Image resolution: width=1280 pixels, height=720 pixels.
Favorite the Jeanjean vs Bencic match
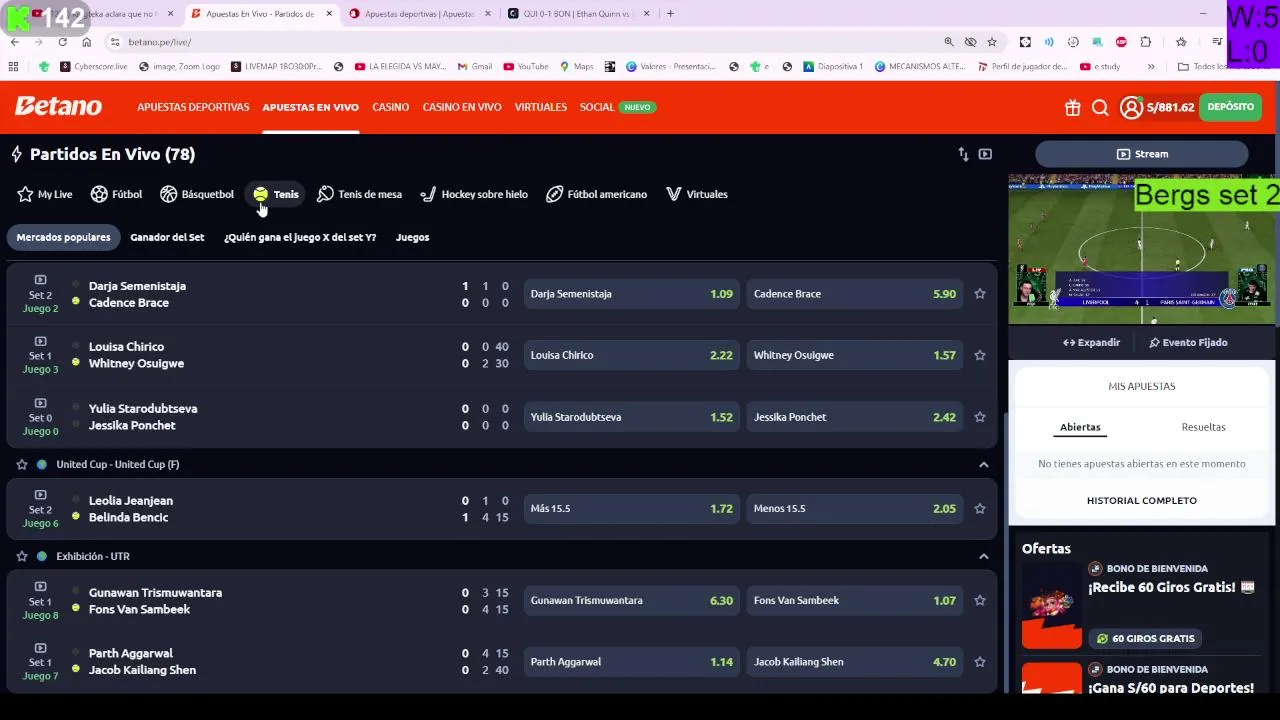(980, 509)
